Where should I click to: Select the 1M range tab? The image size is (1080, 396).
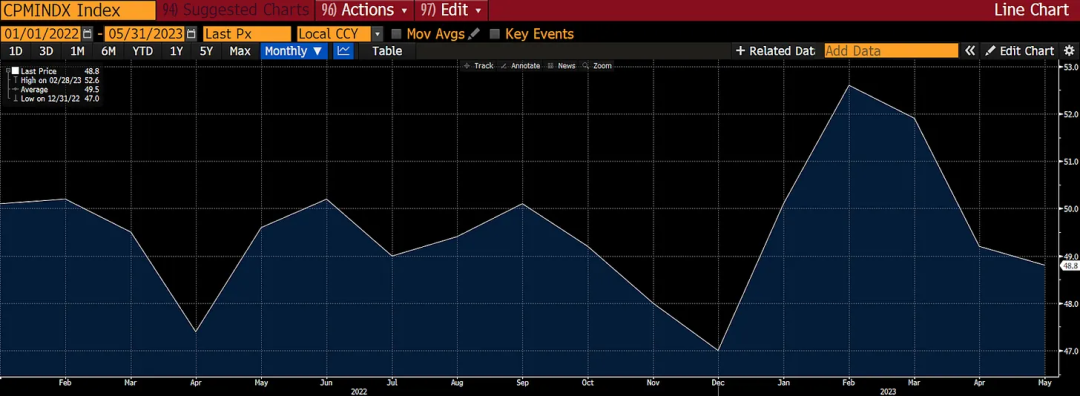point(78,51)
